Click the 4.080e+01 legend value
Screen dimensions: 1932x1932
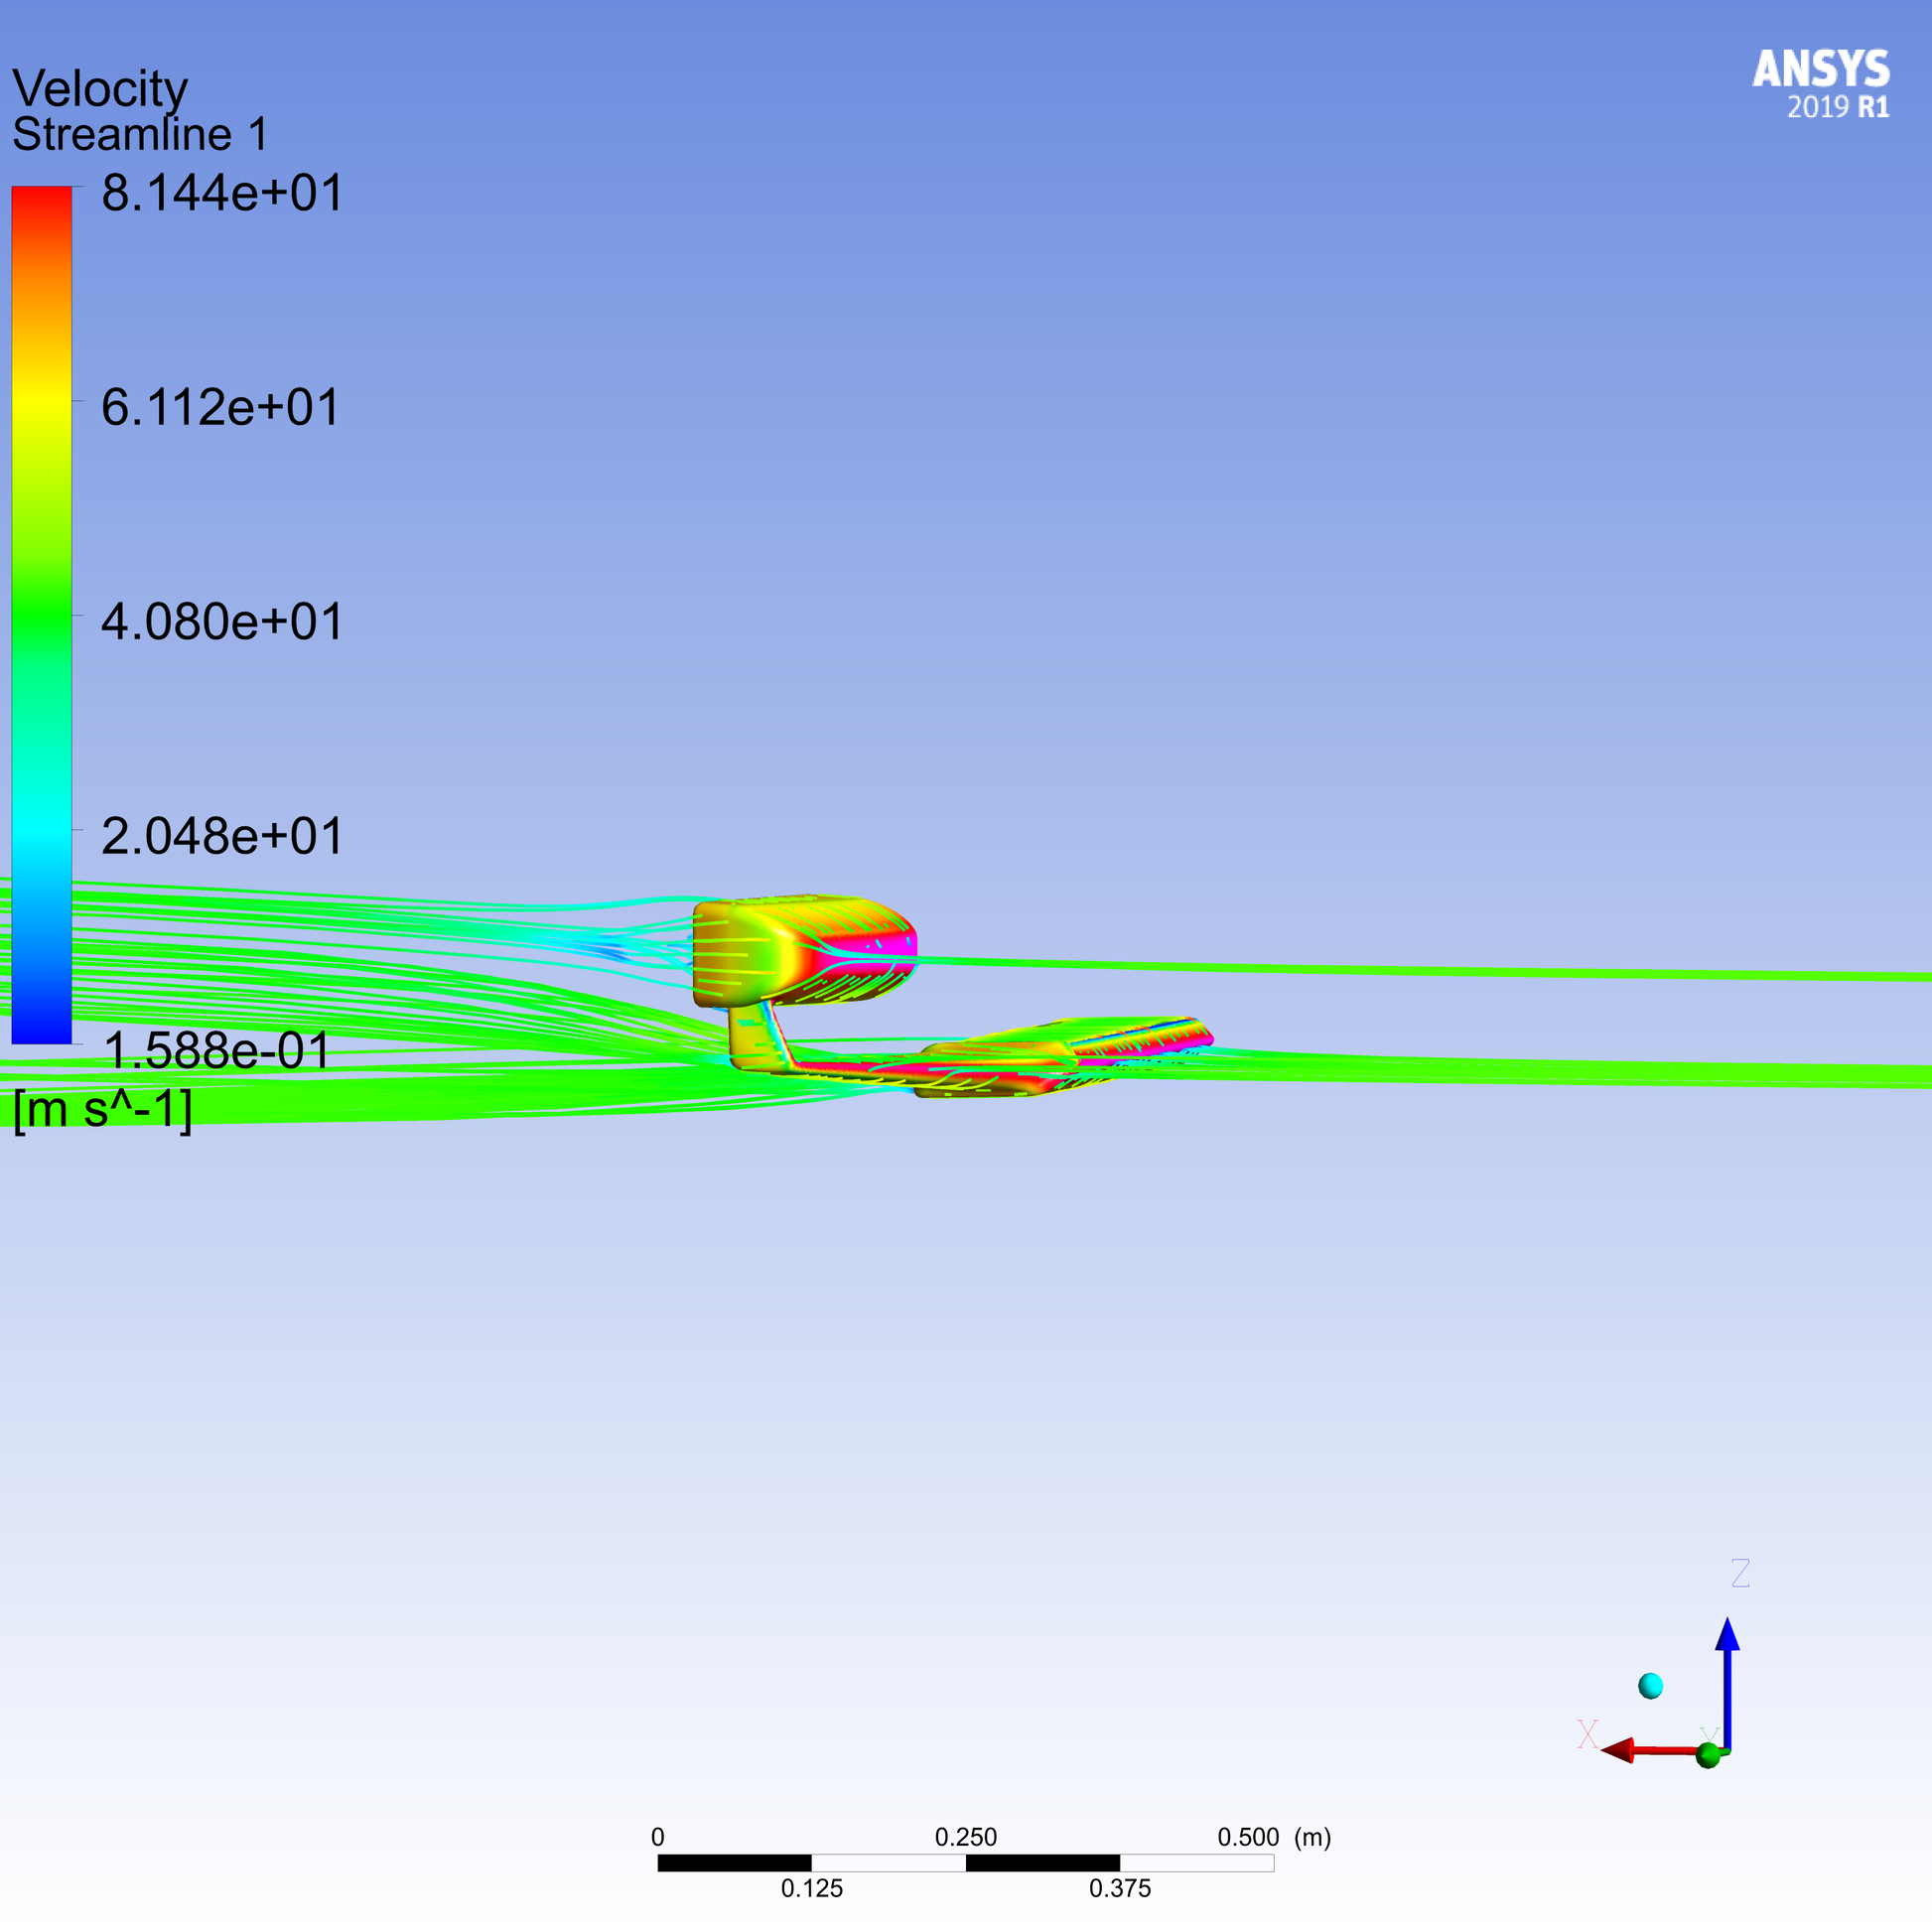(222, 621)
